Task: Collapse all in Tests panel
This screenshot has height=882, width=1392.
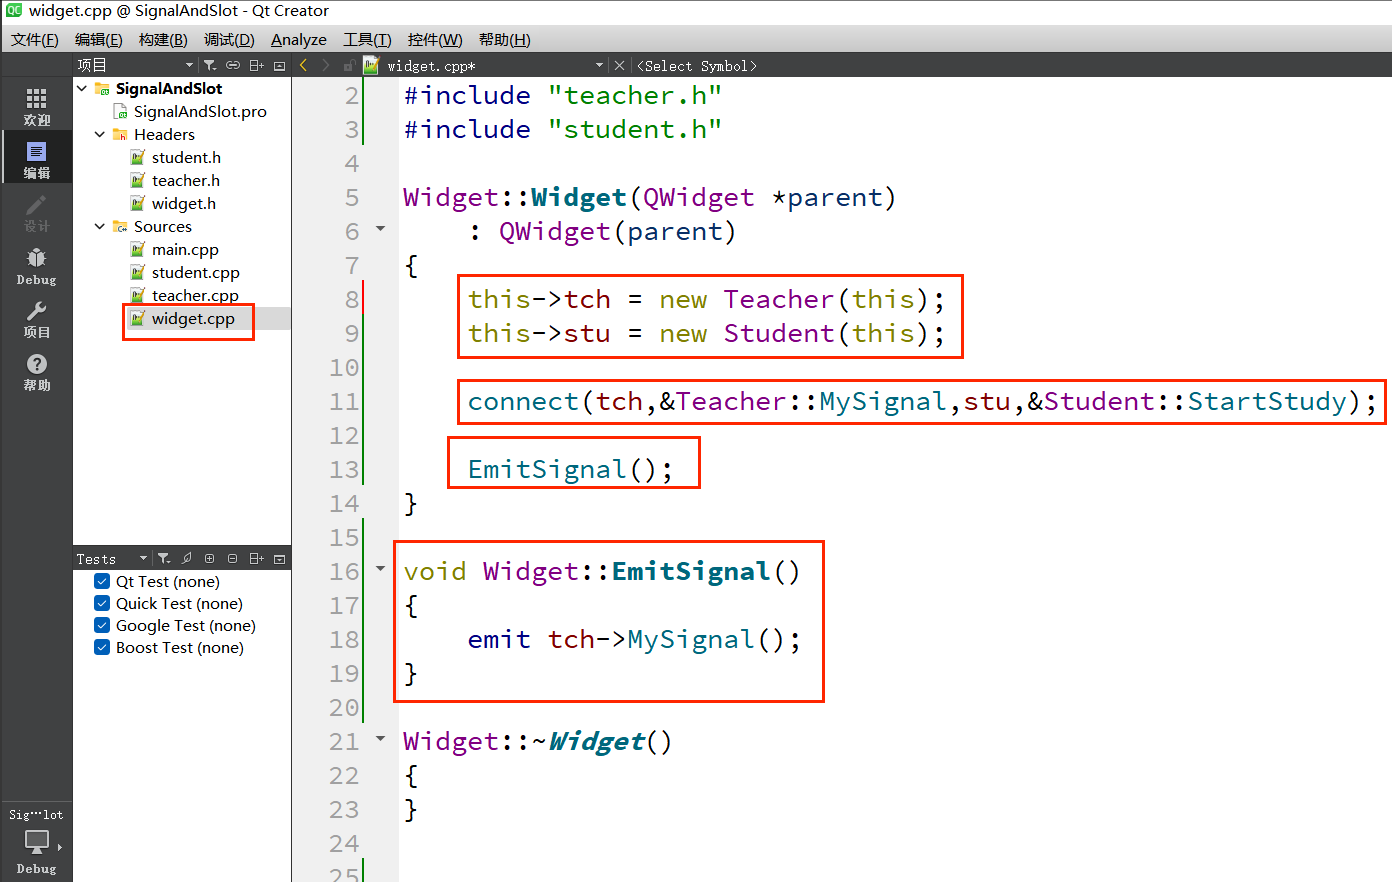Action: pos(233,558)
